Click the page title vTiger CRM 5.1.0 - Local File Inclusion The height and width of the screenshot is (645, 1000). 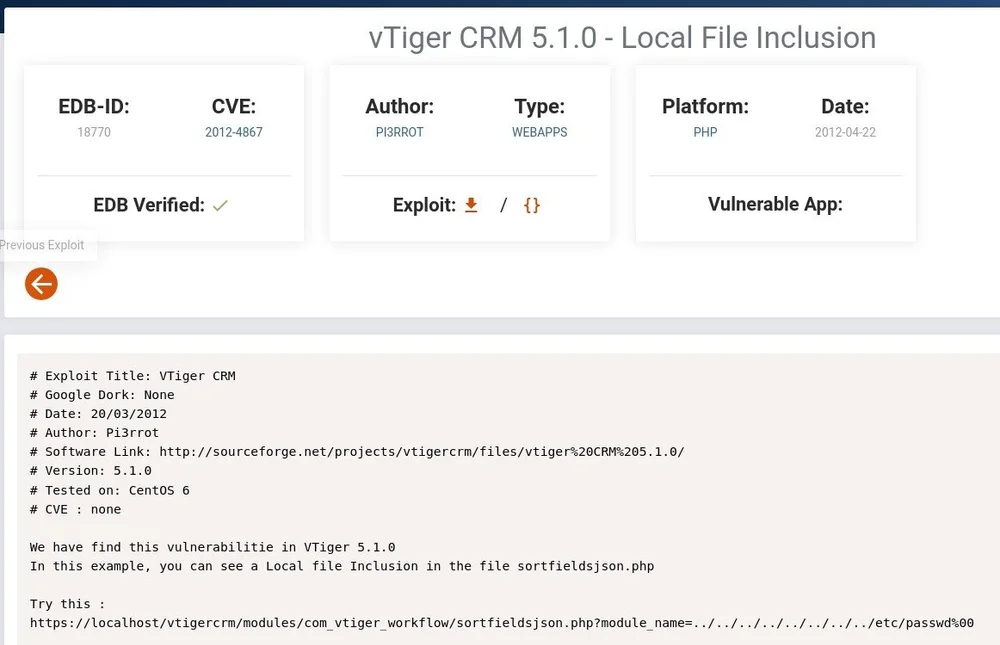pos(622,38)
